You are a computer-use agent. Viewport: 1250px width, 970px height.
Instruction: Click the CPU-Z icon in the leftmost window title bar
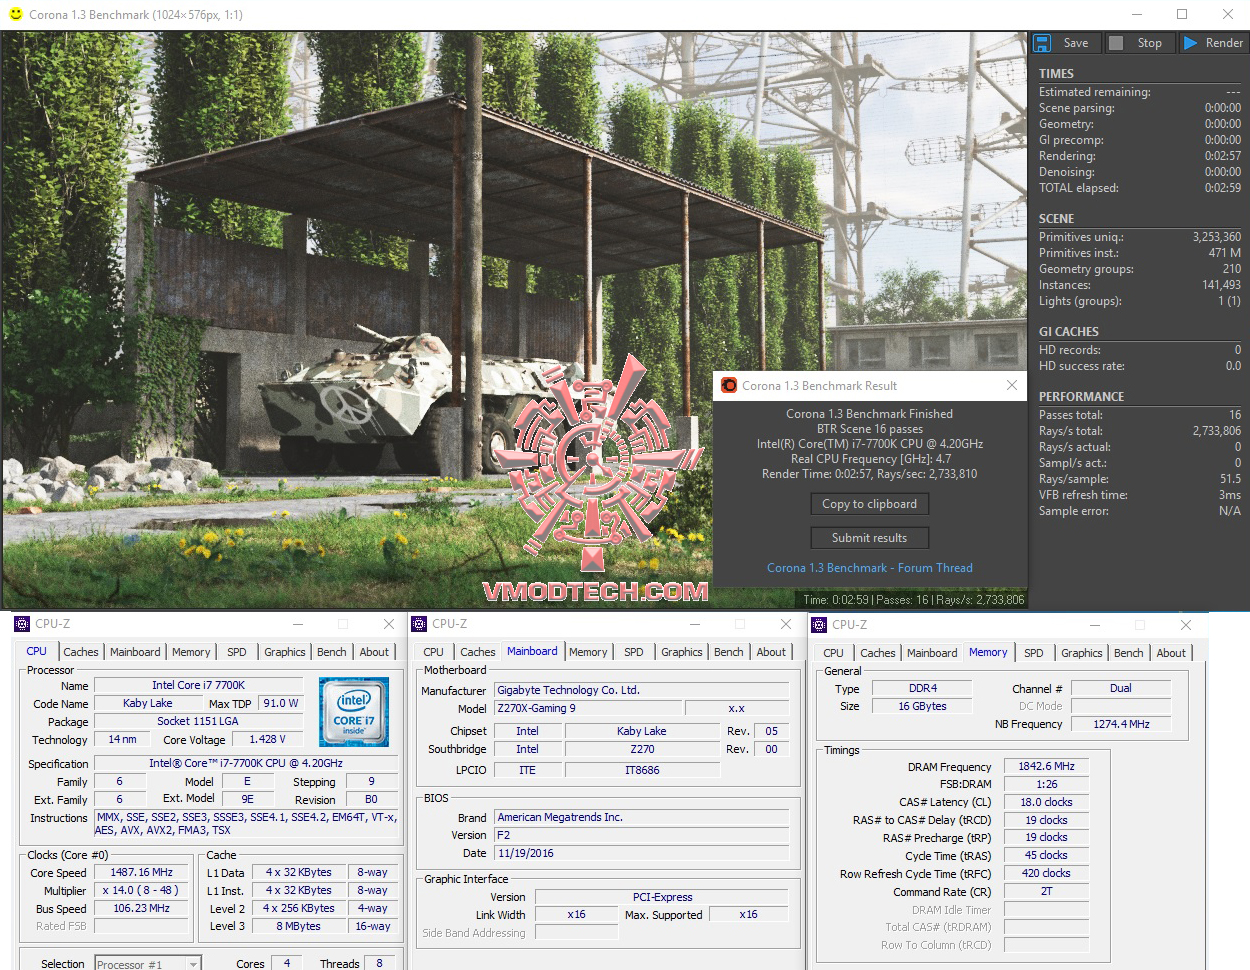click(x=21, y=623)
